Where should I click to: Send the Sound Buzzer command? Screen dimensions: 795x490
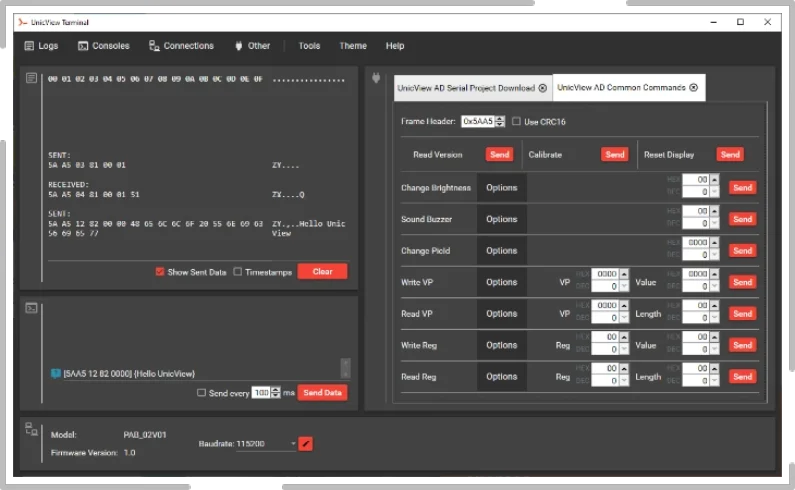(742, 219)
